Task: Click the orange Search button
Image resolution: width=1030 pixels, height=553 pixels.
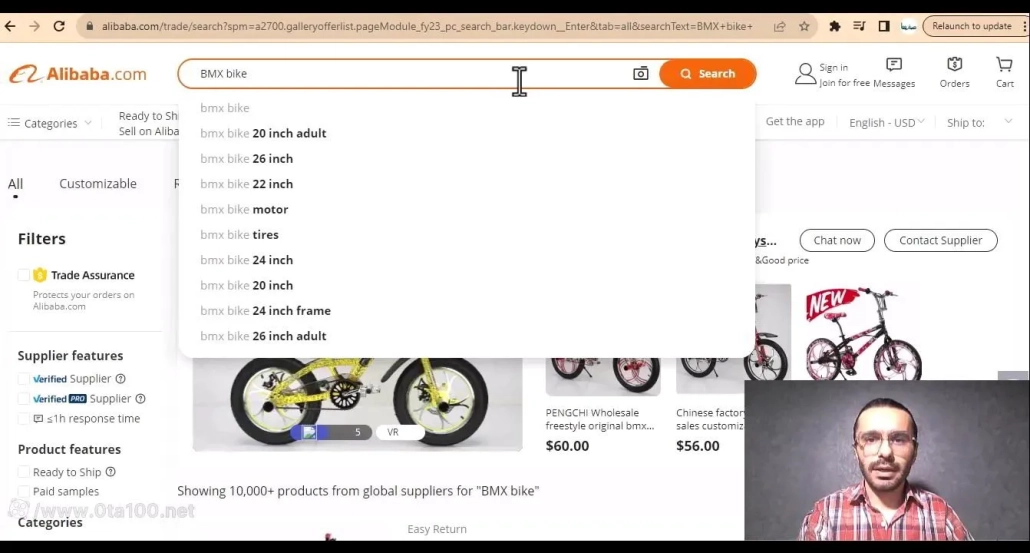Action: pyautogui.click(x=707, y=74)
